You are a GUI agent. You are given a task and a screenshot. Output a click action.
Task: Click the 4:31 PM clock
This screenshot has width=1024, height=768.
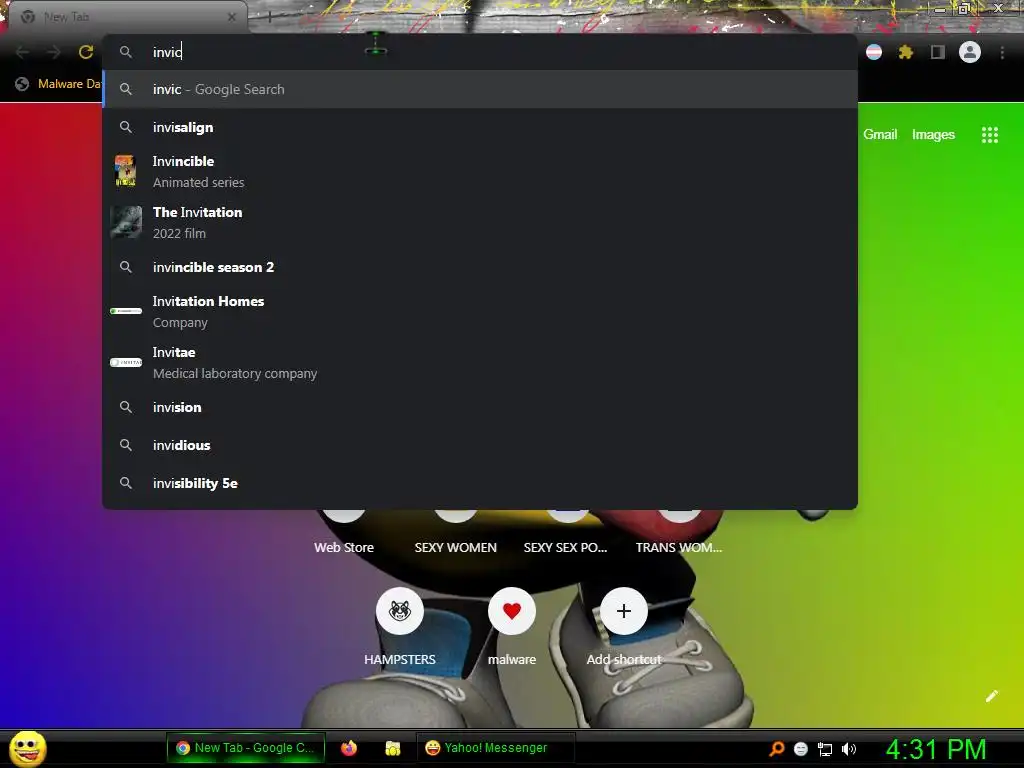tap(936, 749)
